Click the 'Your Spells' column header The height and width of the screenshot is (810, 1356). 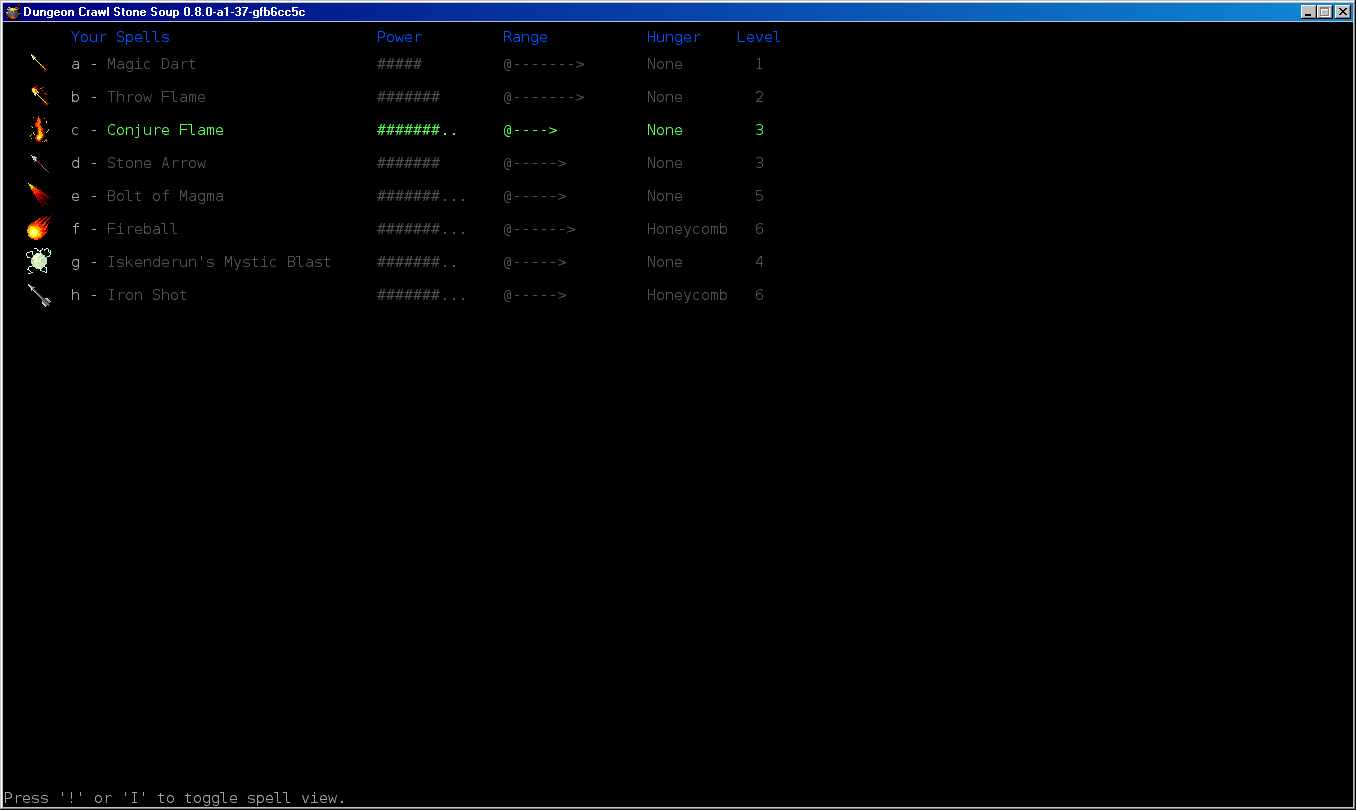(x=120, y=37)
